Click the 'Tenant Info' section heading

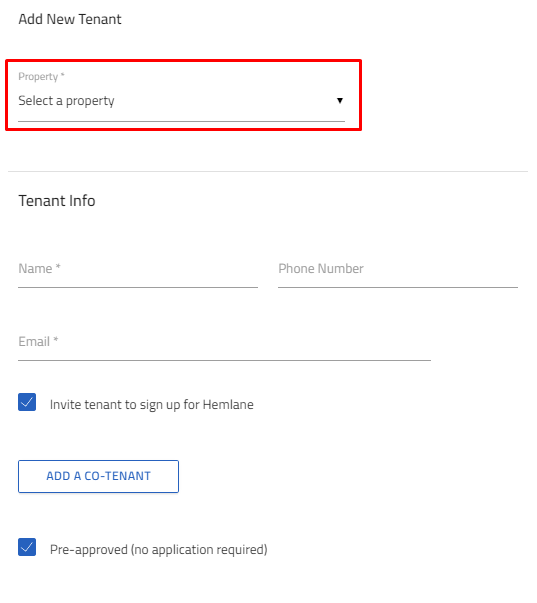(x=57, y=201)
